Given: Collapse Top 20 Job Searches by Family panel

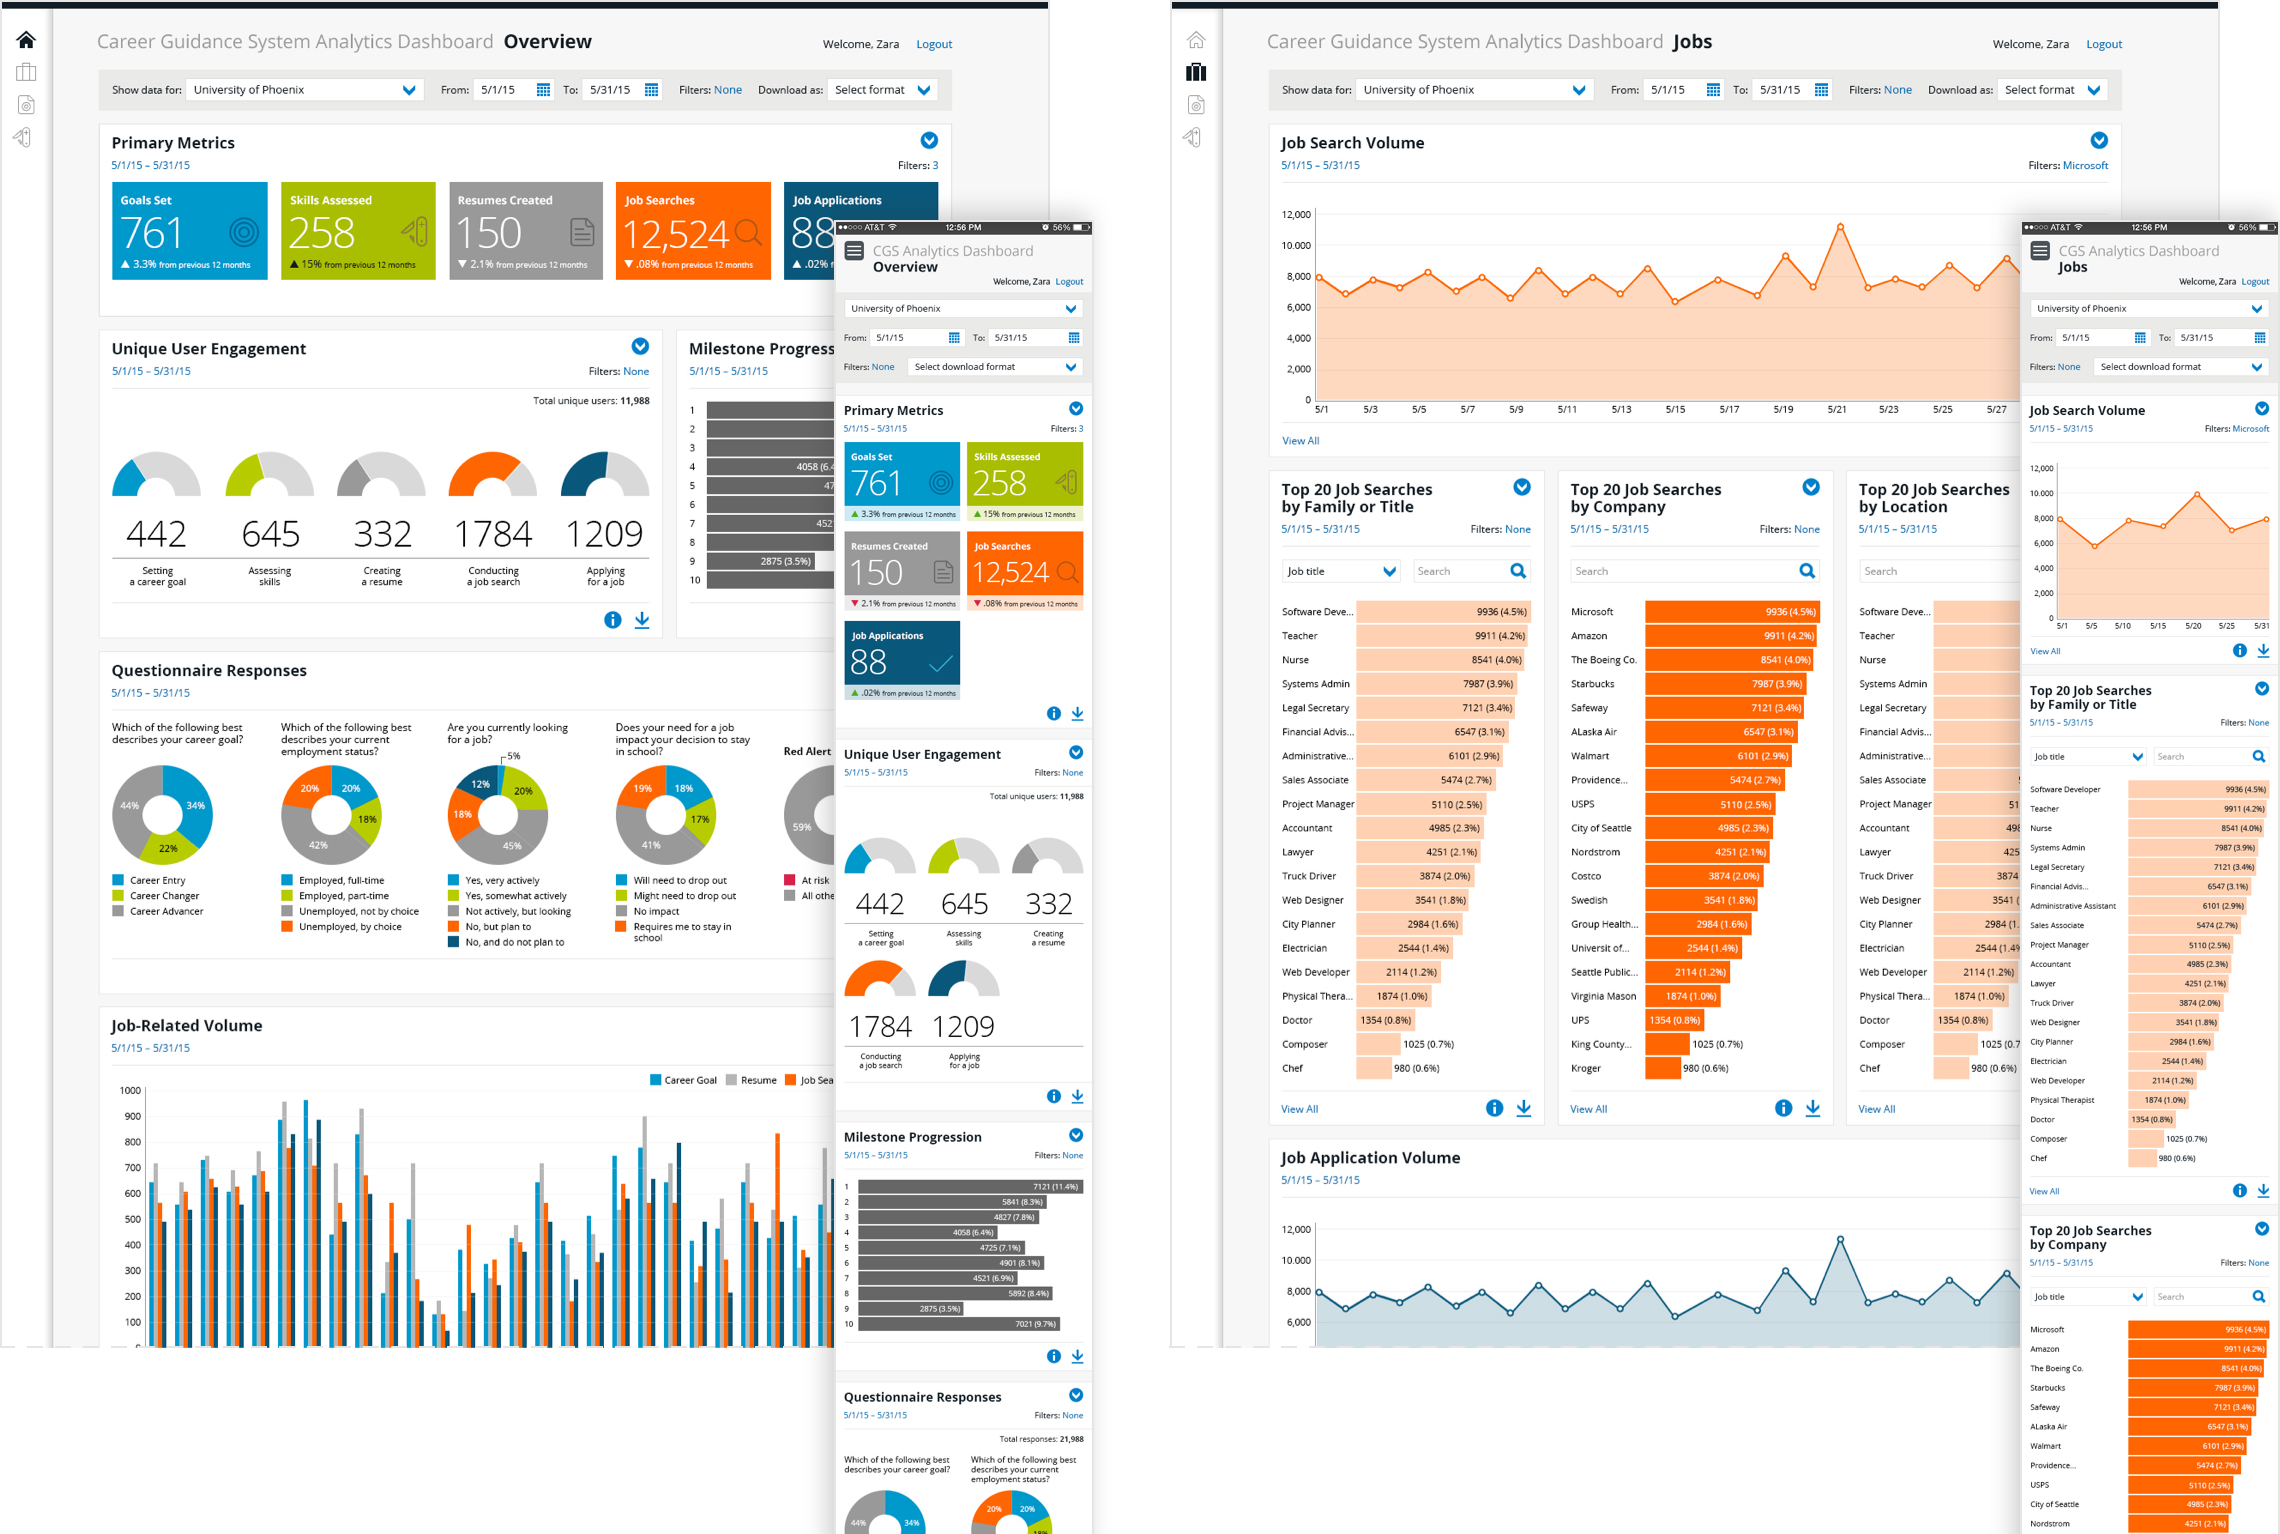Looking at the screenshot, I should 1522,488.
